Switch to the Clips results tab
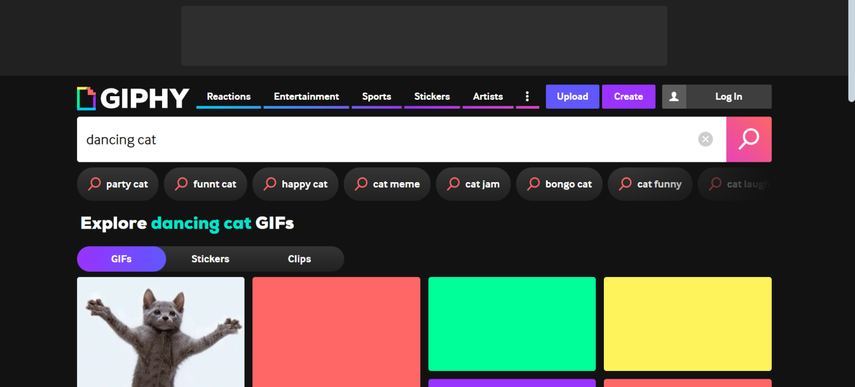855x387 pixels. (299, 259)
